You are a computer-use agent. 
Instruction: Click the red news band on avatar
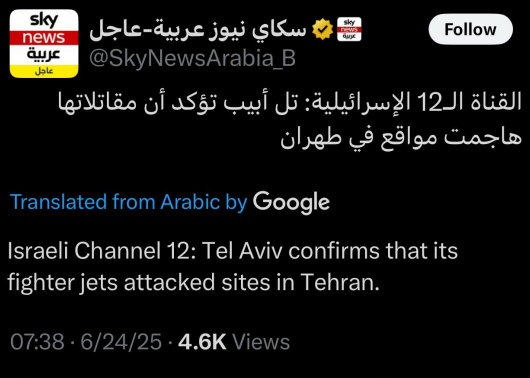click(x=44, y=38)
